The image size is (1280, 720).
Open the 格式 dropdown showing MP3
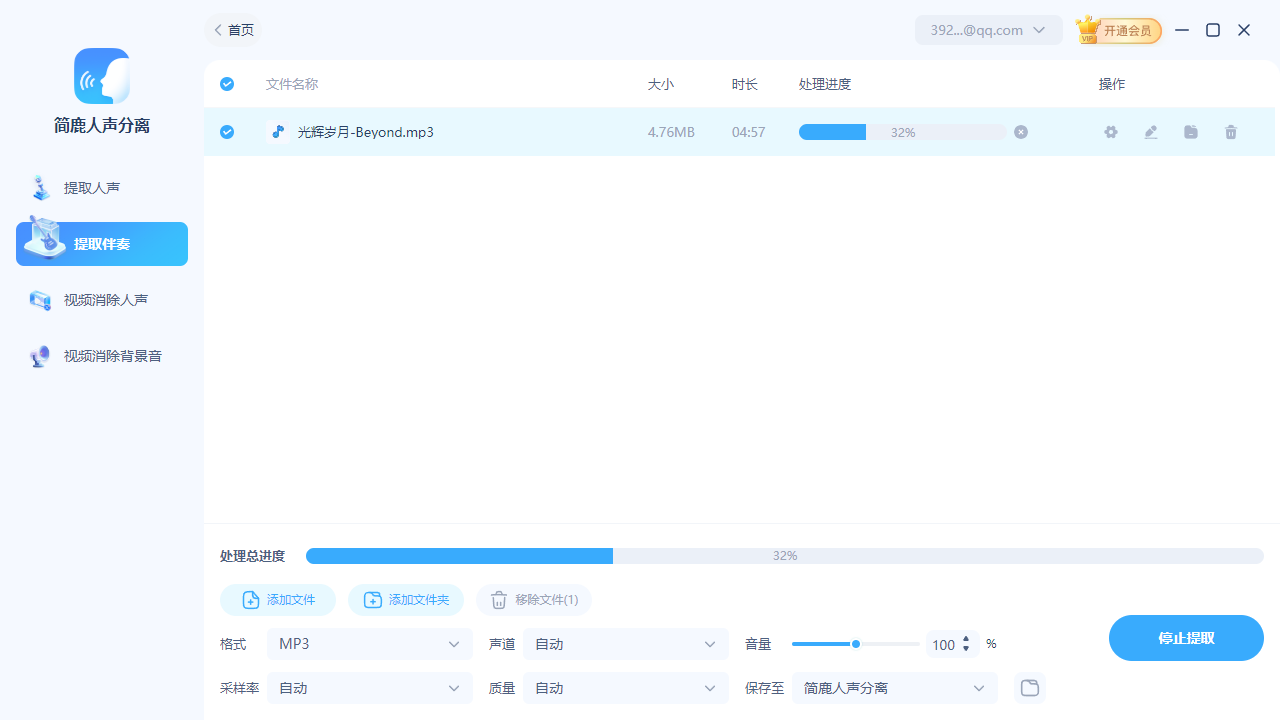pyautogui.click(x=369, y=643)
